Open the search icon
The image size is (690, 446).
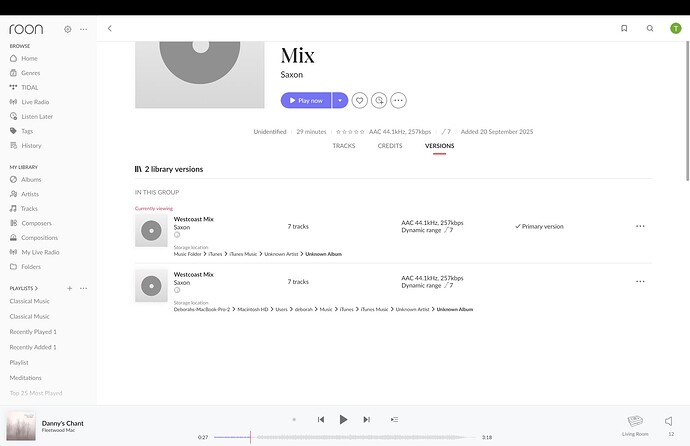650,28
